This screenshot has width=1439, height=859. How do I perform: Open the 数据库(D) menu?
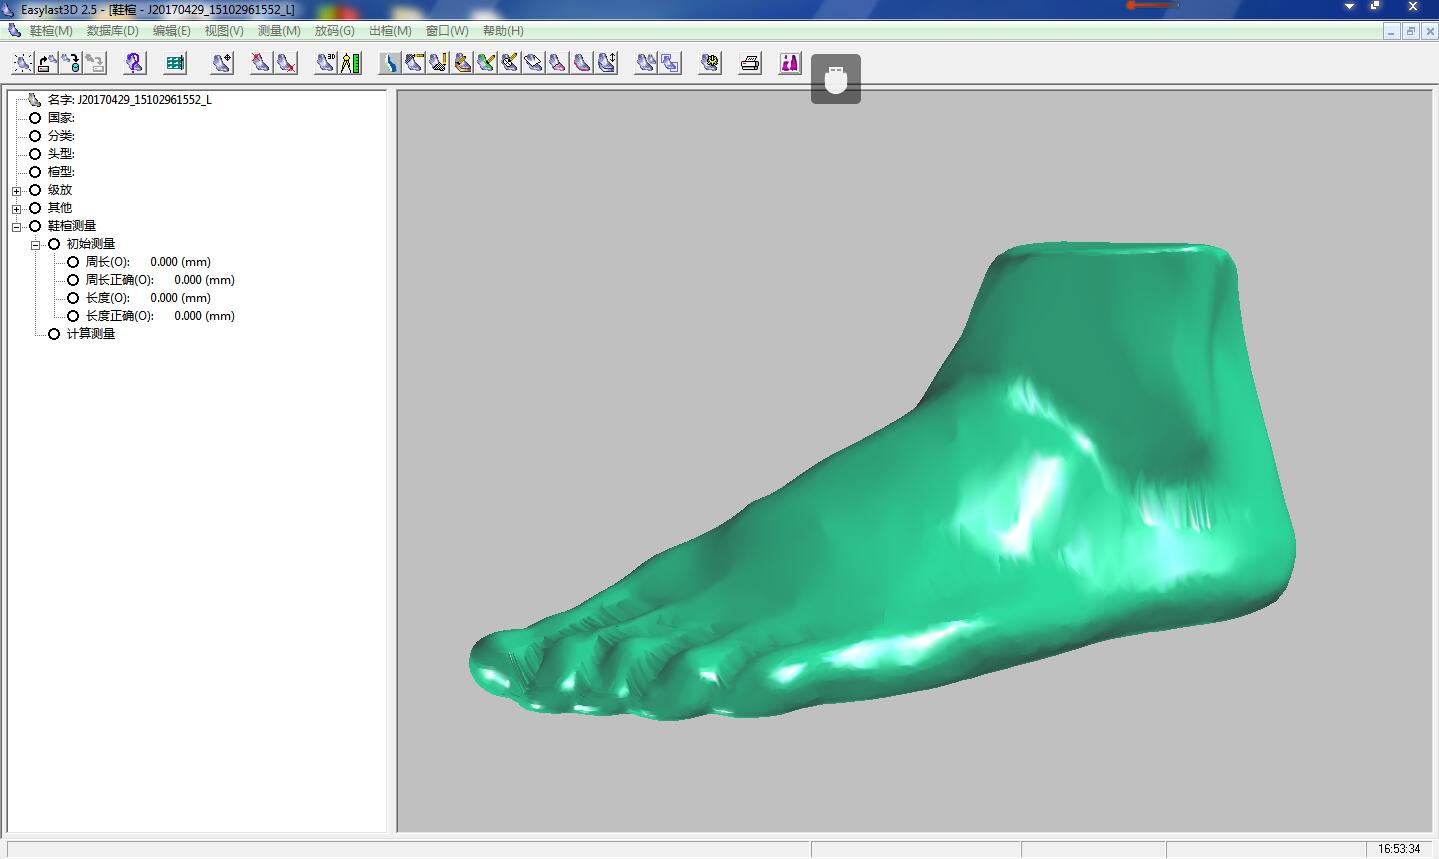[x=112, y=31]
